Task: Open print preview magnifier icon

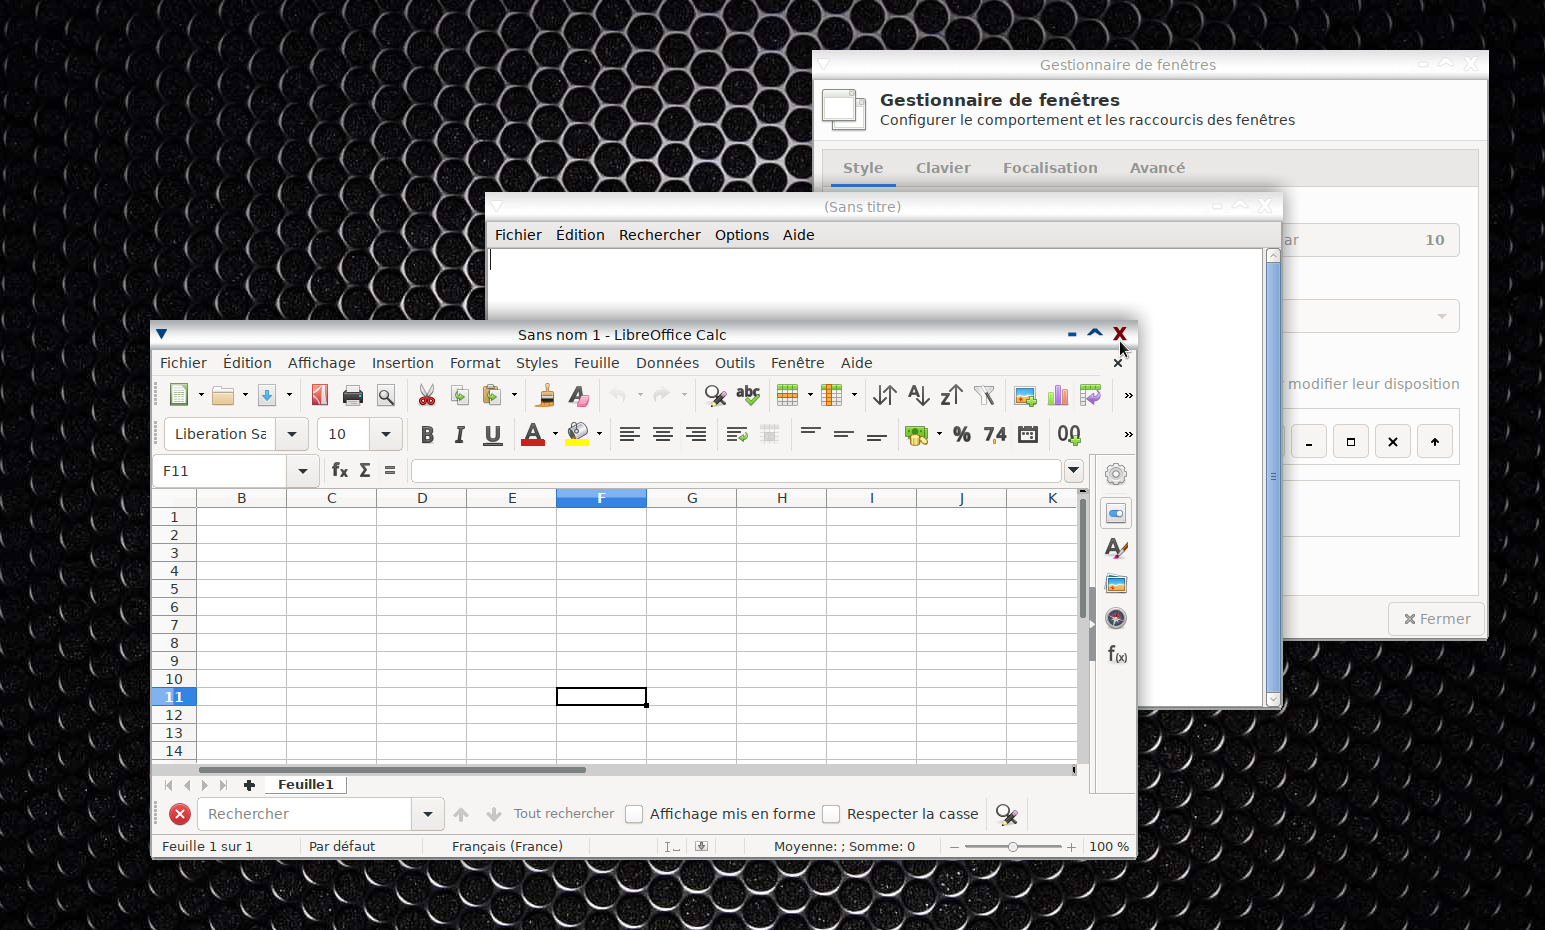Action: coord(385,395)
